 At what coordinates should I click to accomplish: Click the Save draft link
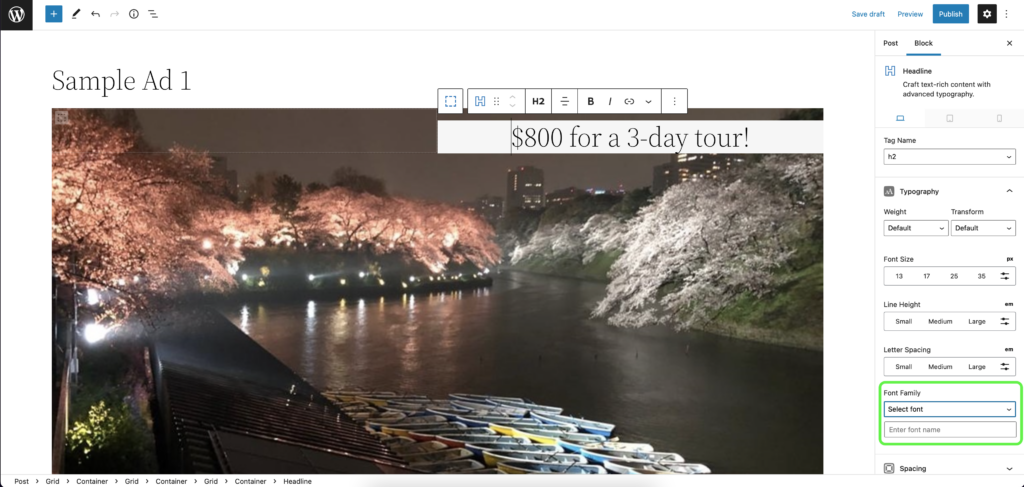tap(868, 14)
